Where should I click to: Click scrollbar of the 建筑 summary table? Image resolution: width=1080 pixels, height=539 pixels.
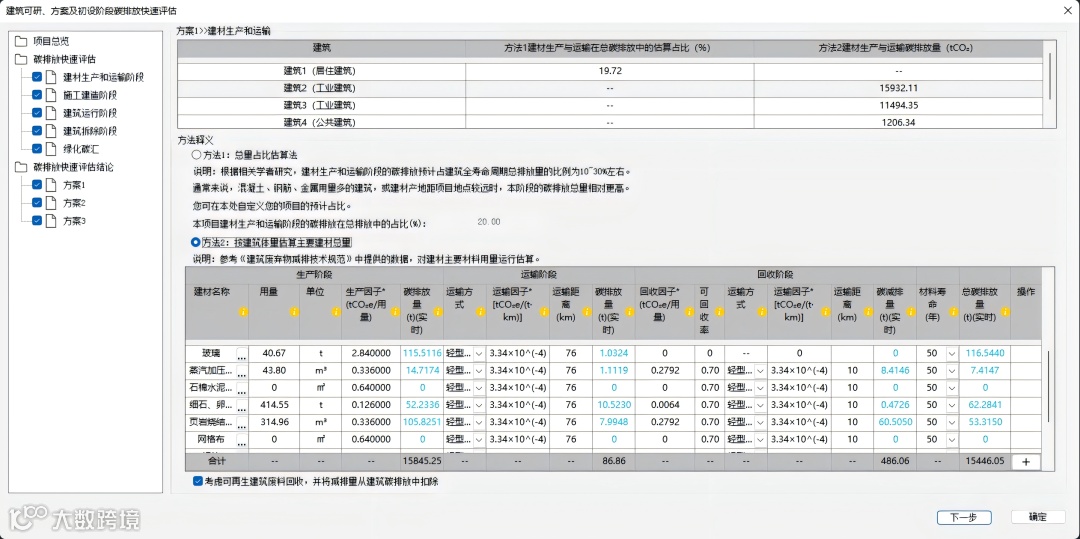[x=1050, y=76]
